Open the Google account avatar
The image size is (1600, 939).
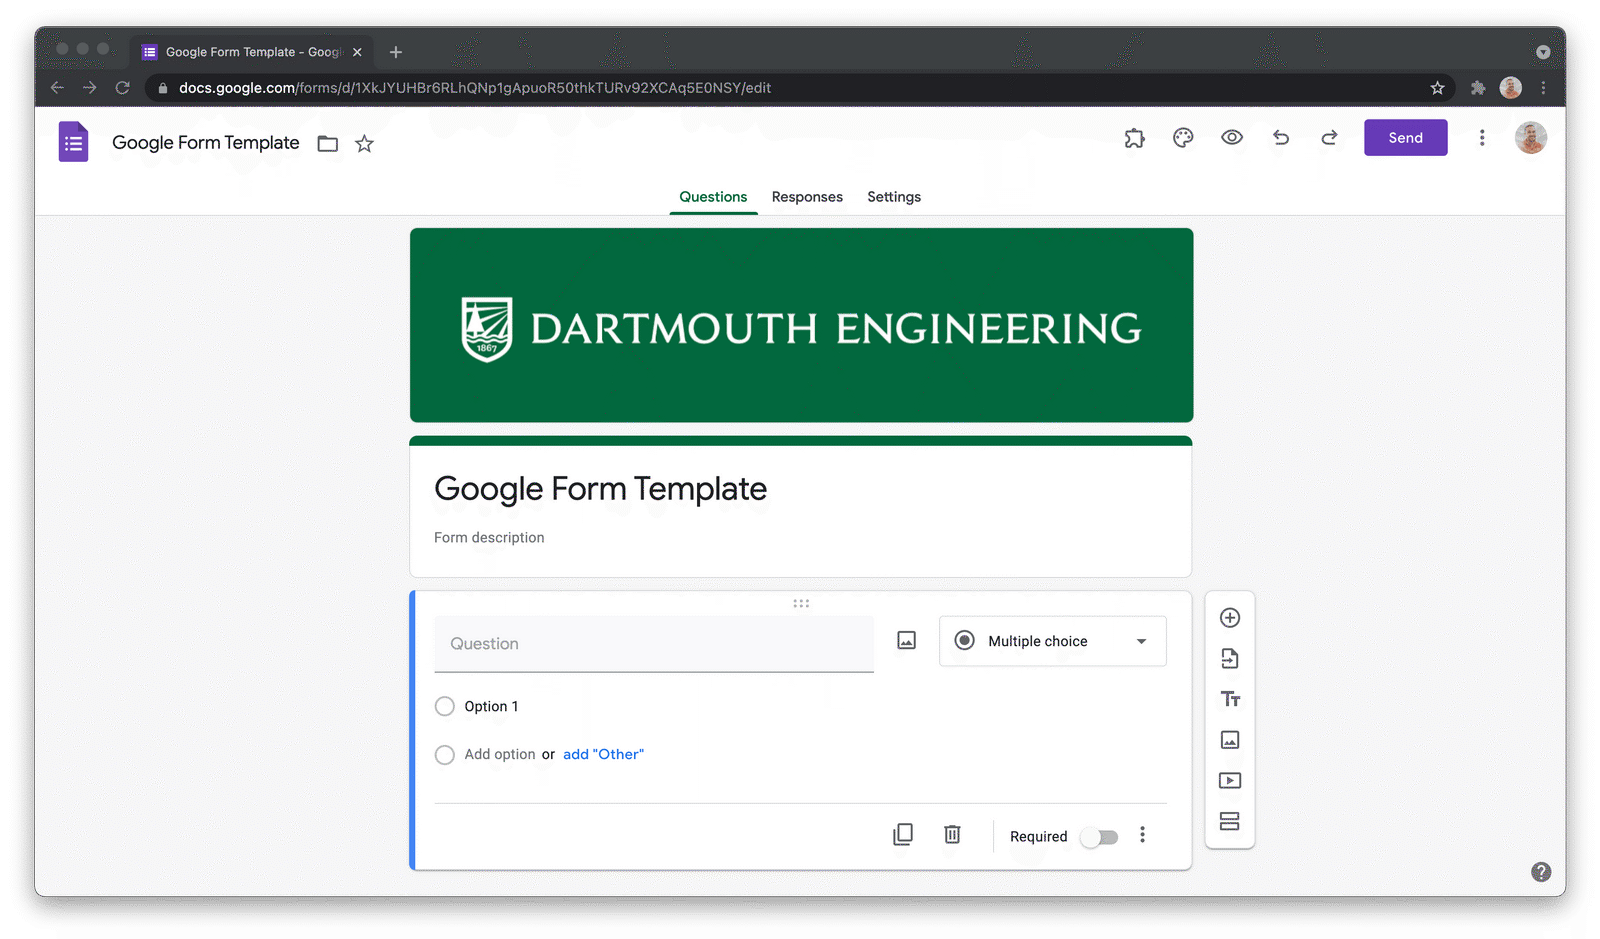click(1531, 138)
